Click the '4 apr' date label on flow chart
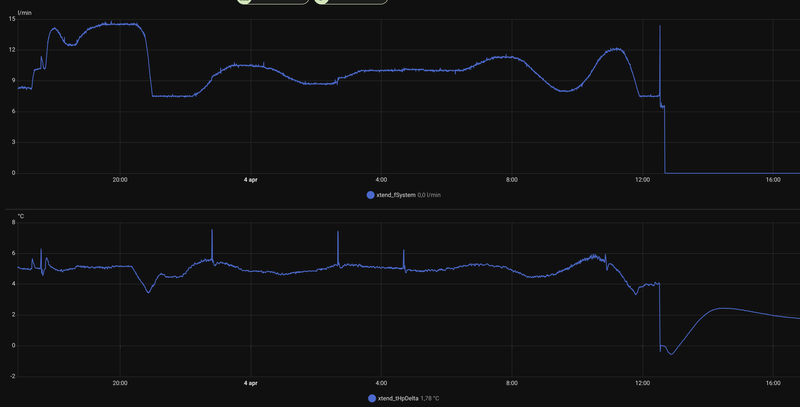 click(251, 180)
